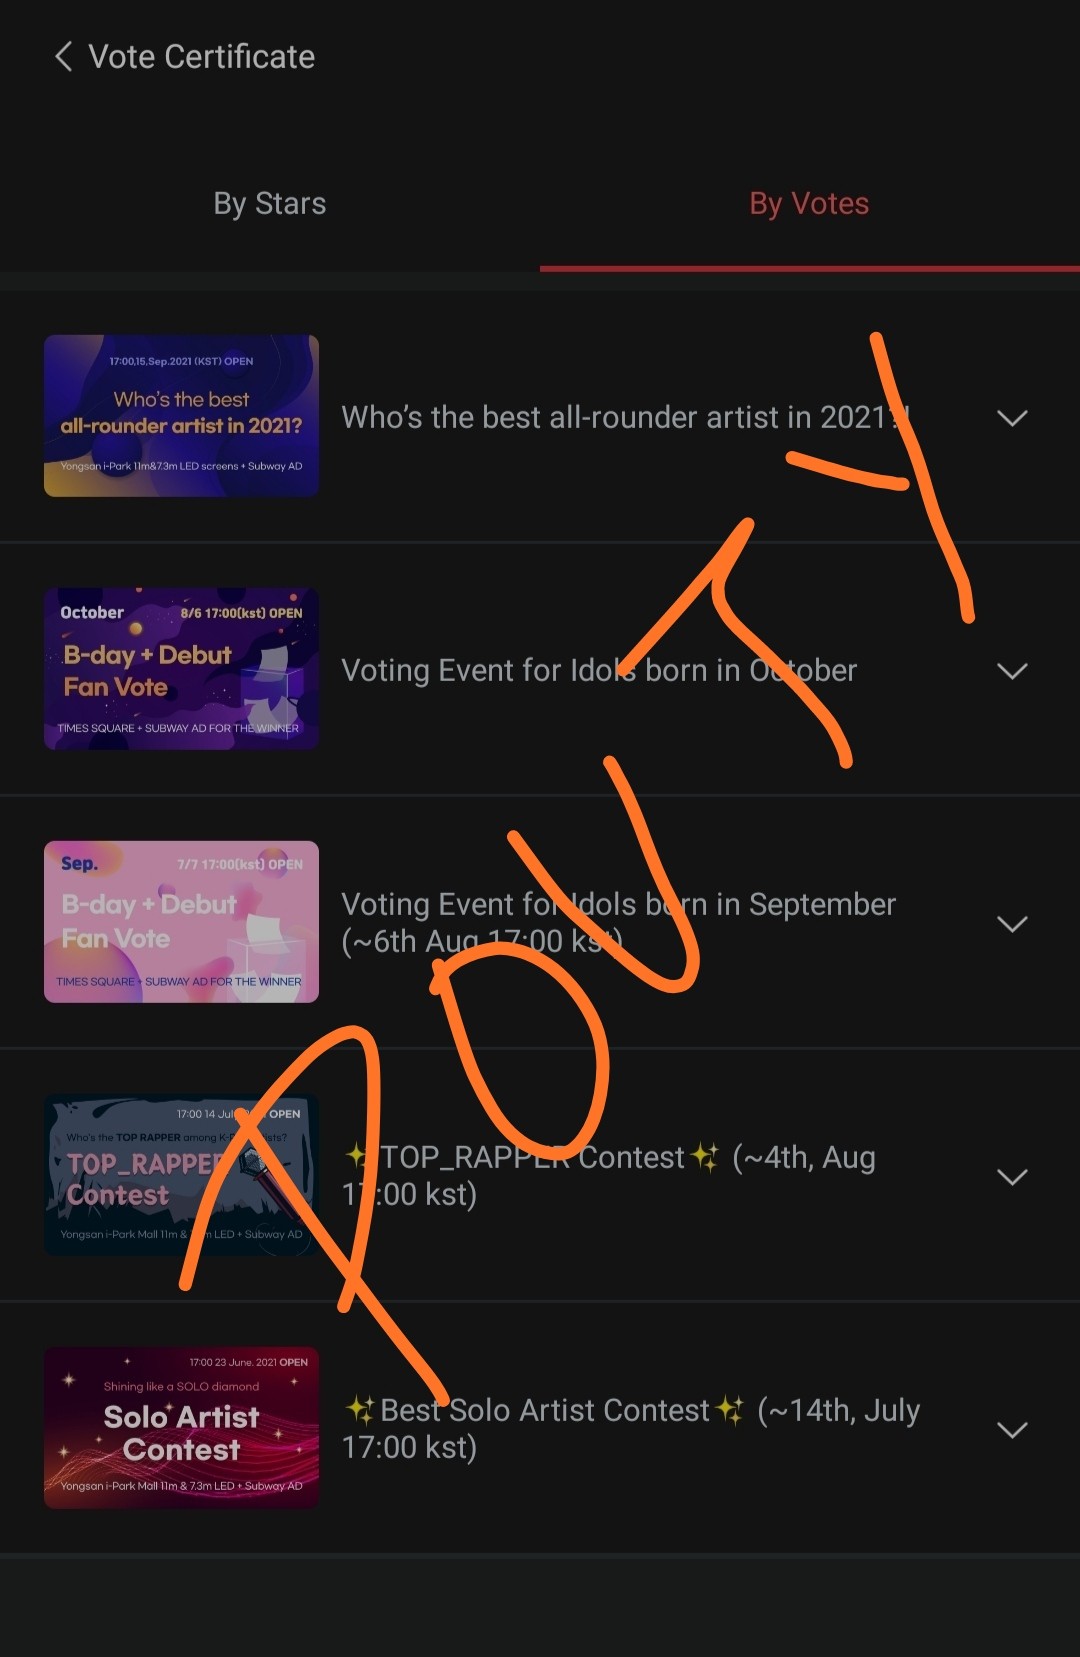The image size is (1080, 1657).
Task: Tap the Vote Certificate page title
Action: click(202, 57)
